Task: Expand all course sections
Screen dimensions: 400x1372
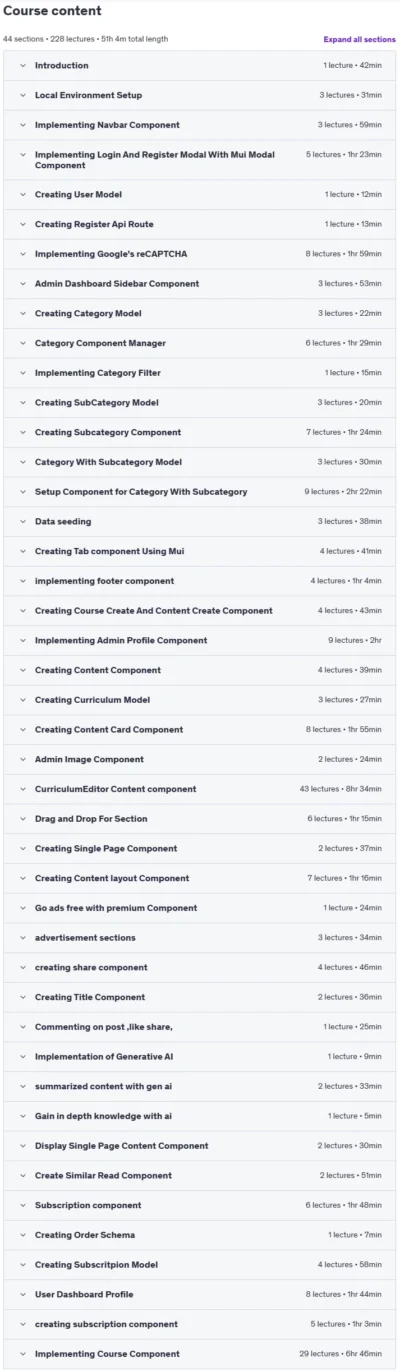Action: 359,39
